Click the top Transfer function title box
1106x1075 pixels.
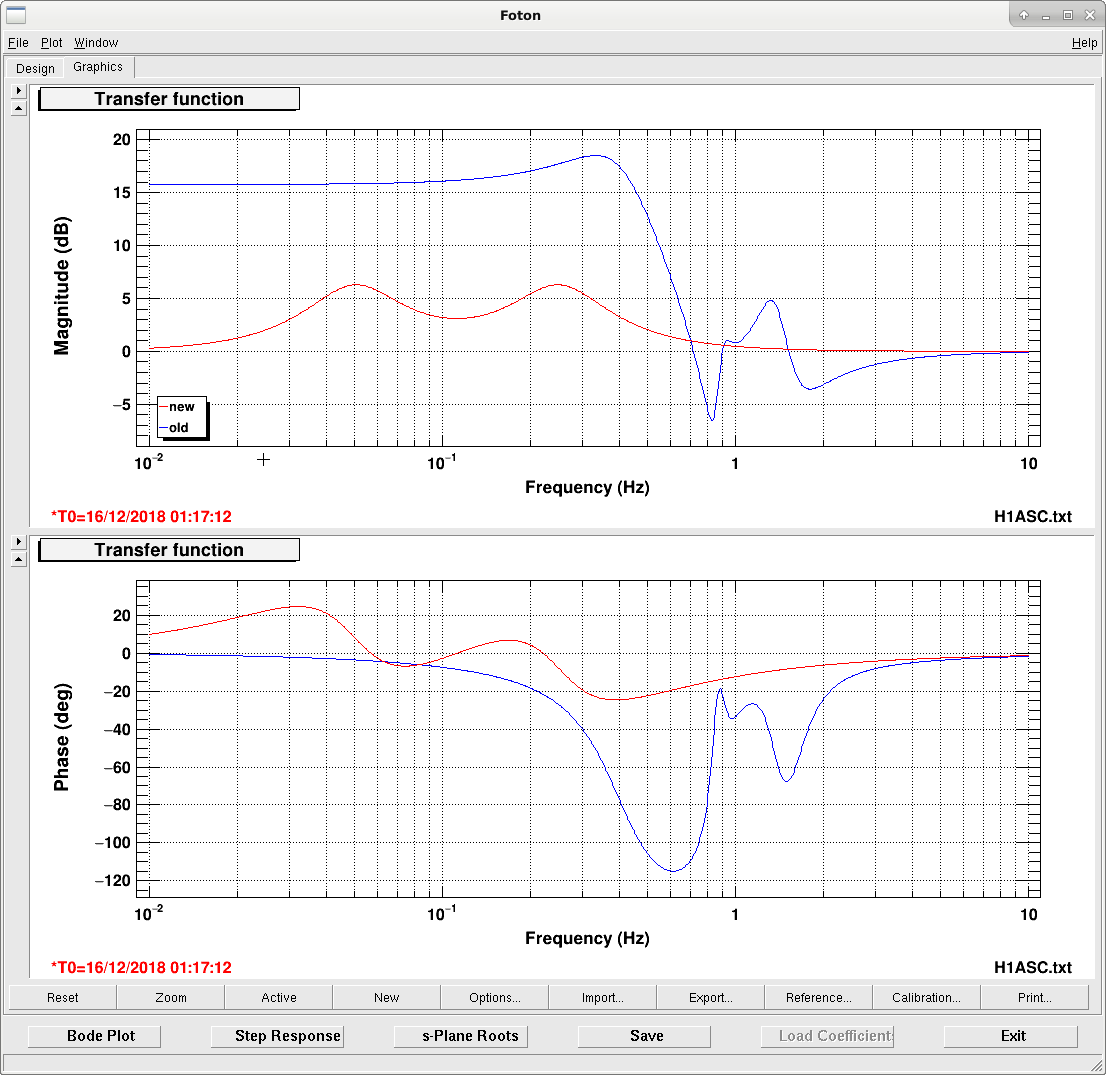[x=169, y=99]
